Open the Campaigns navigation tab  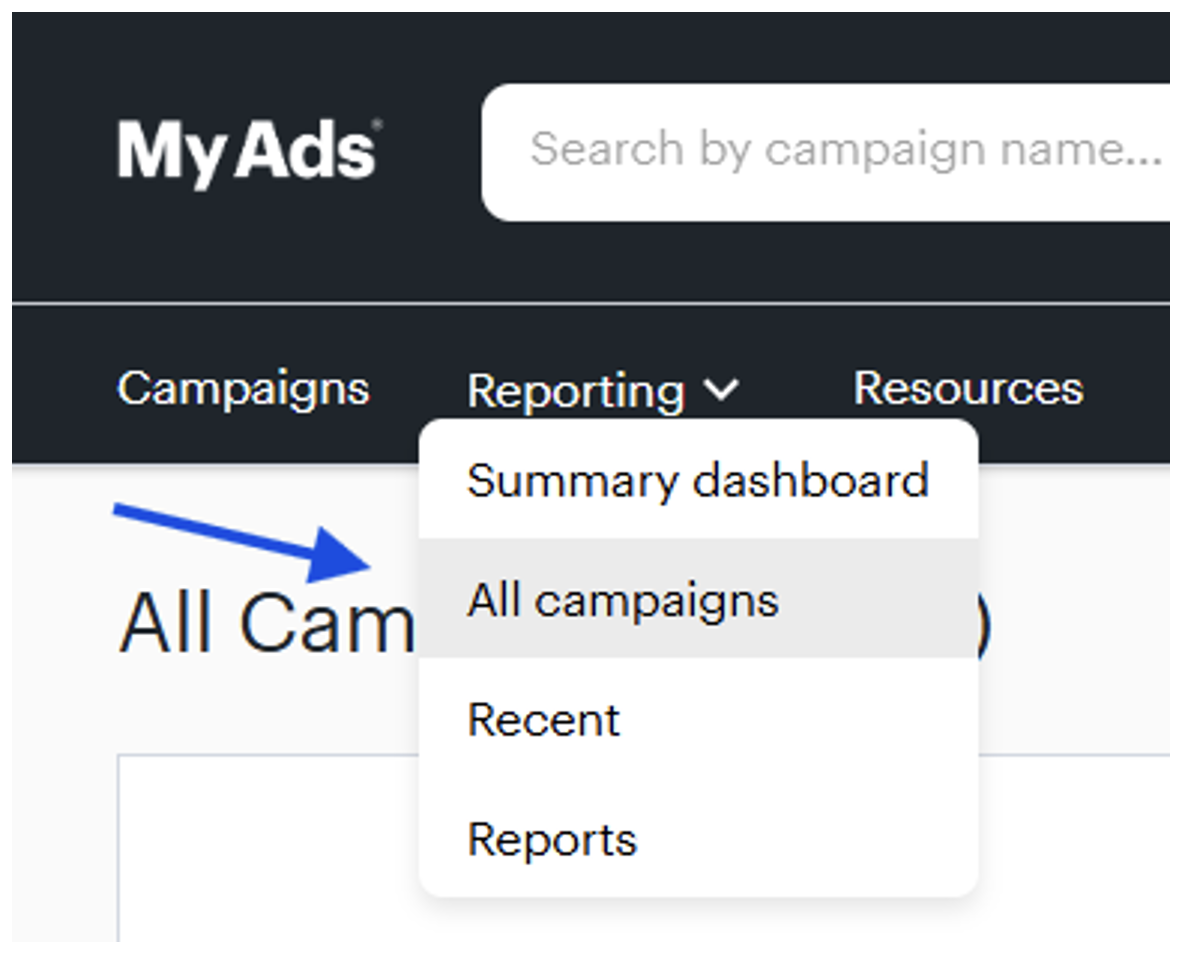[x=243, y=388]
